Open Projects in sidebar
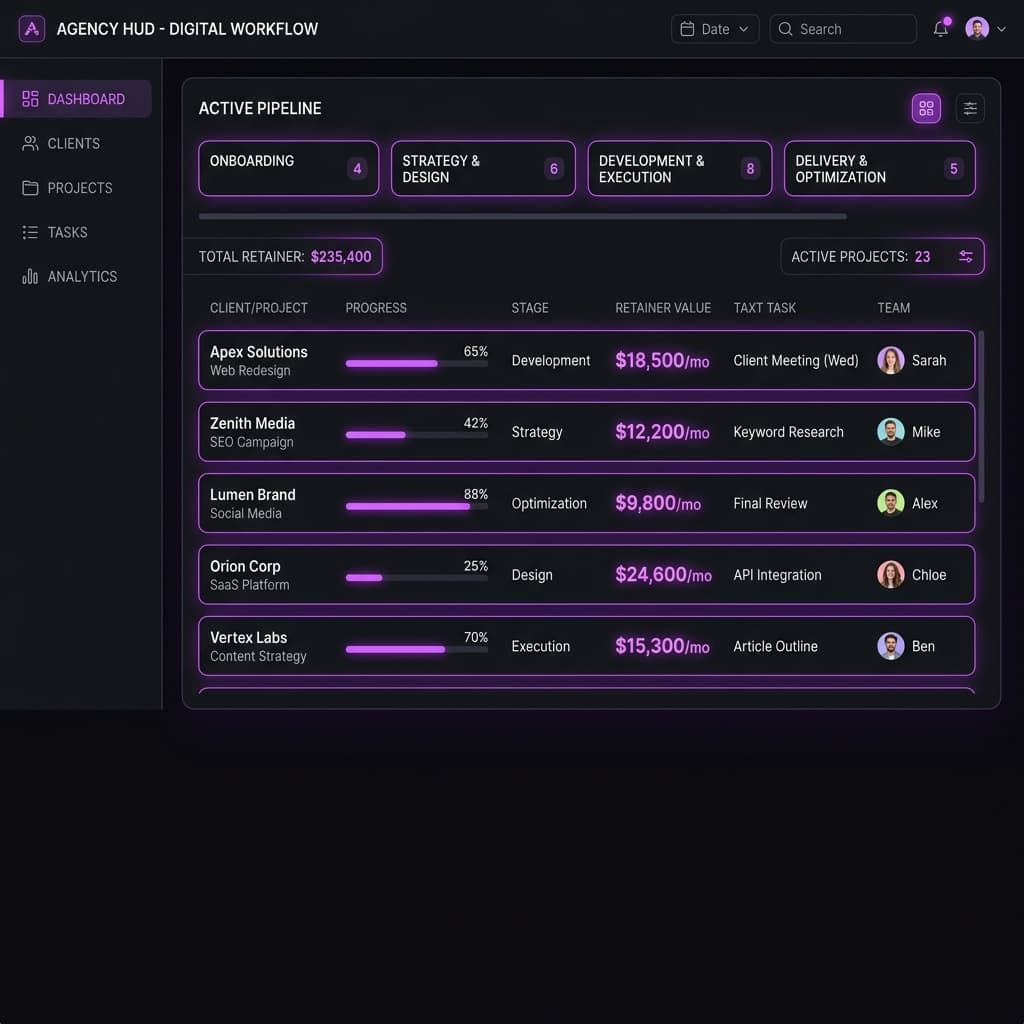1024x1024 pixels. tap(76, 187)
